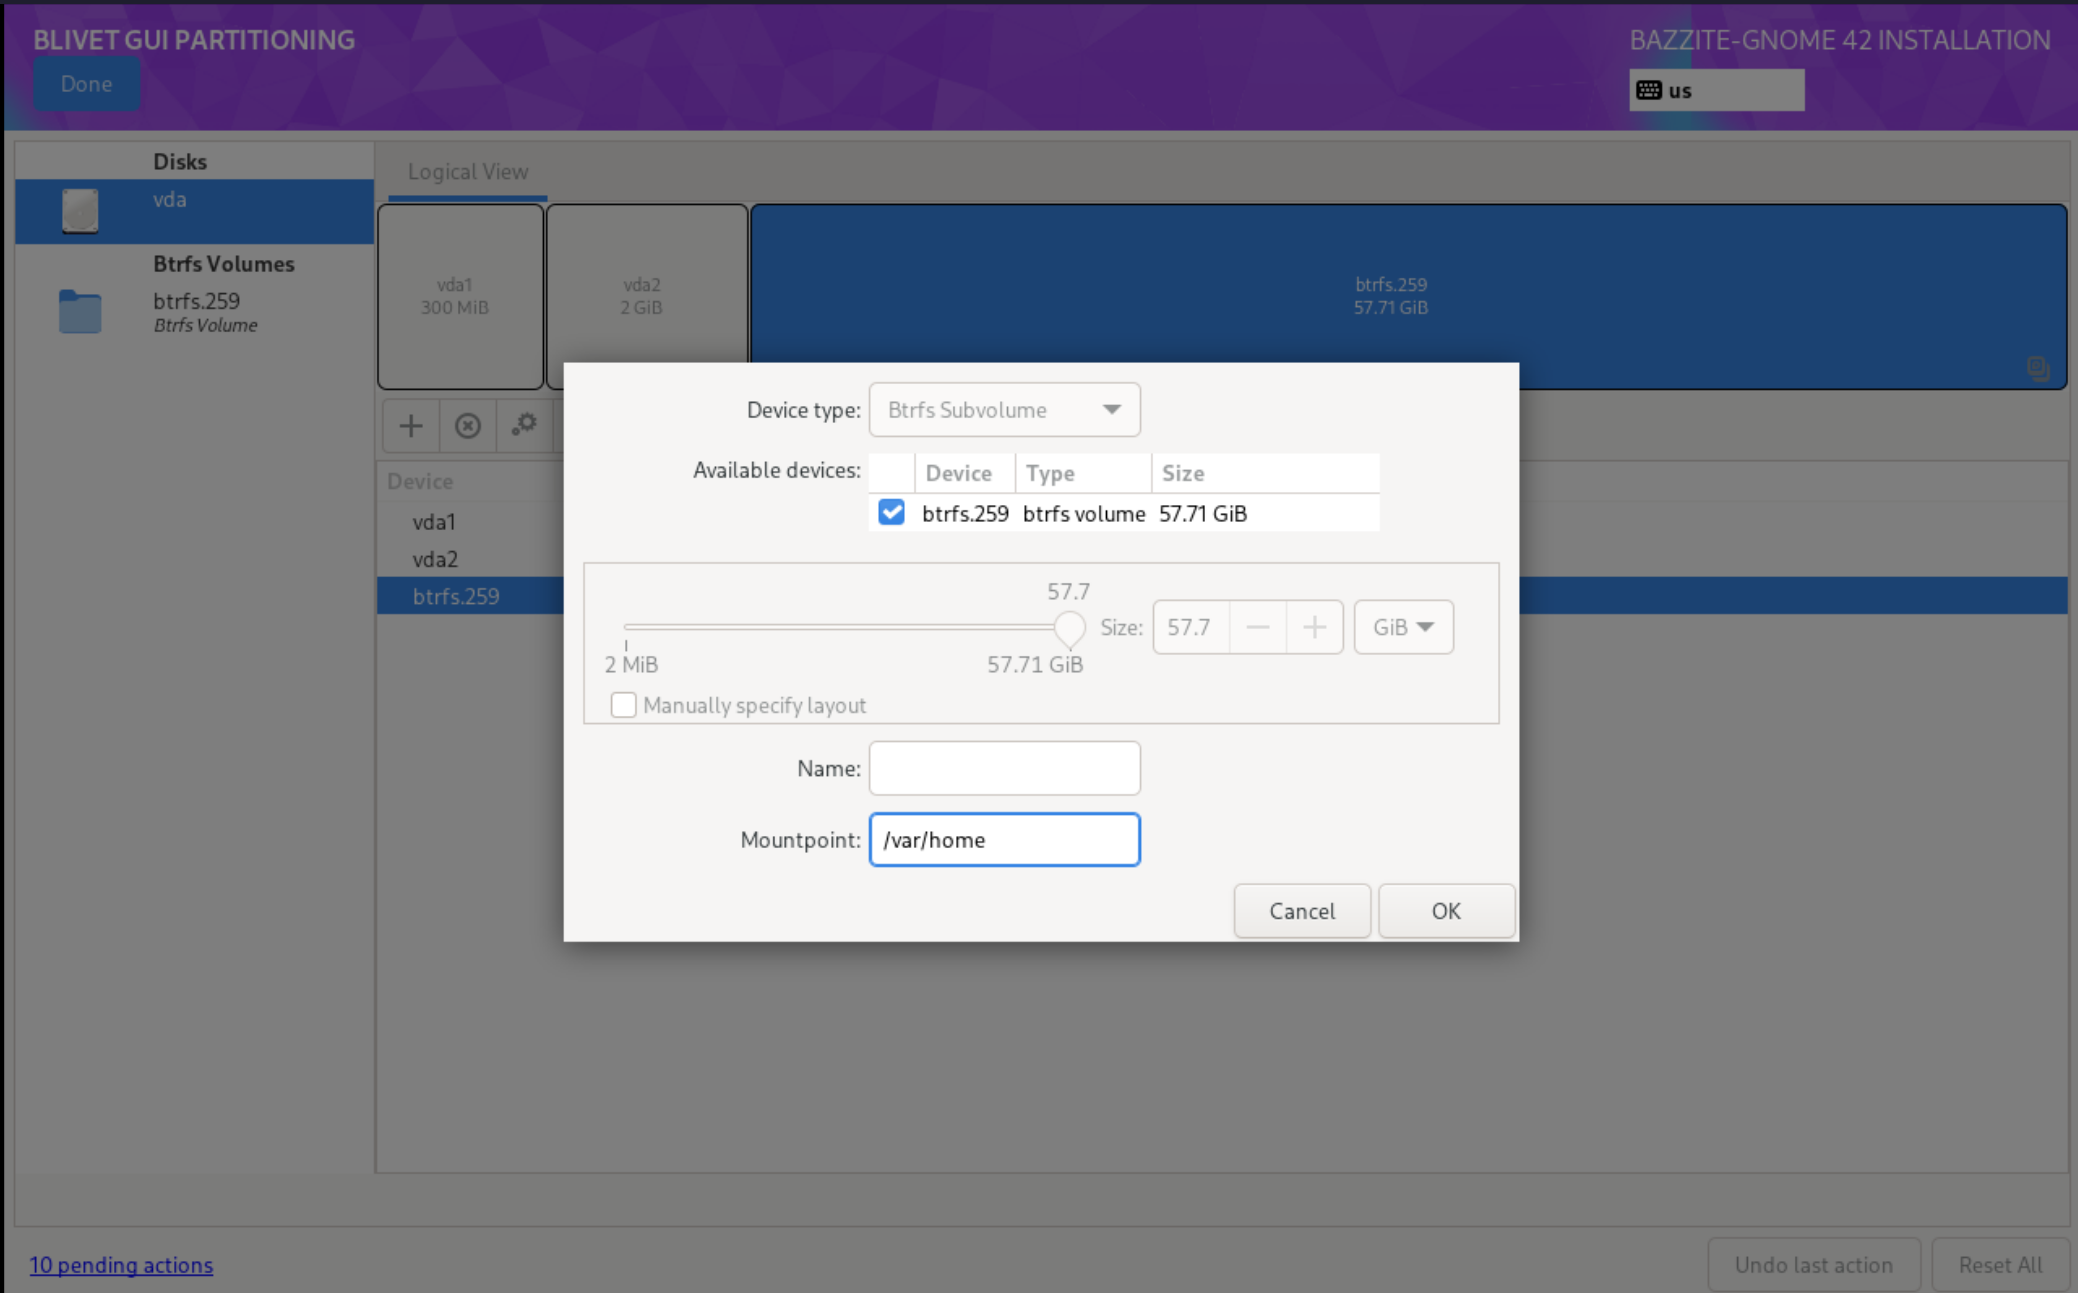Switch to the Logical View tab

tap(467, 172)
